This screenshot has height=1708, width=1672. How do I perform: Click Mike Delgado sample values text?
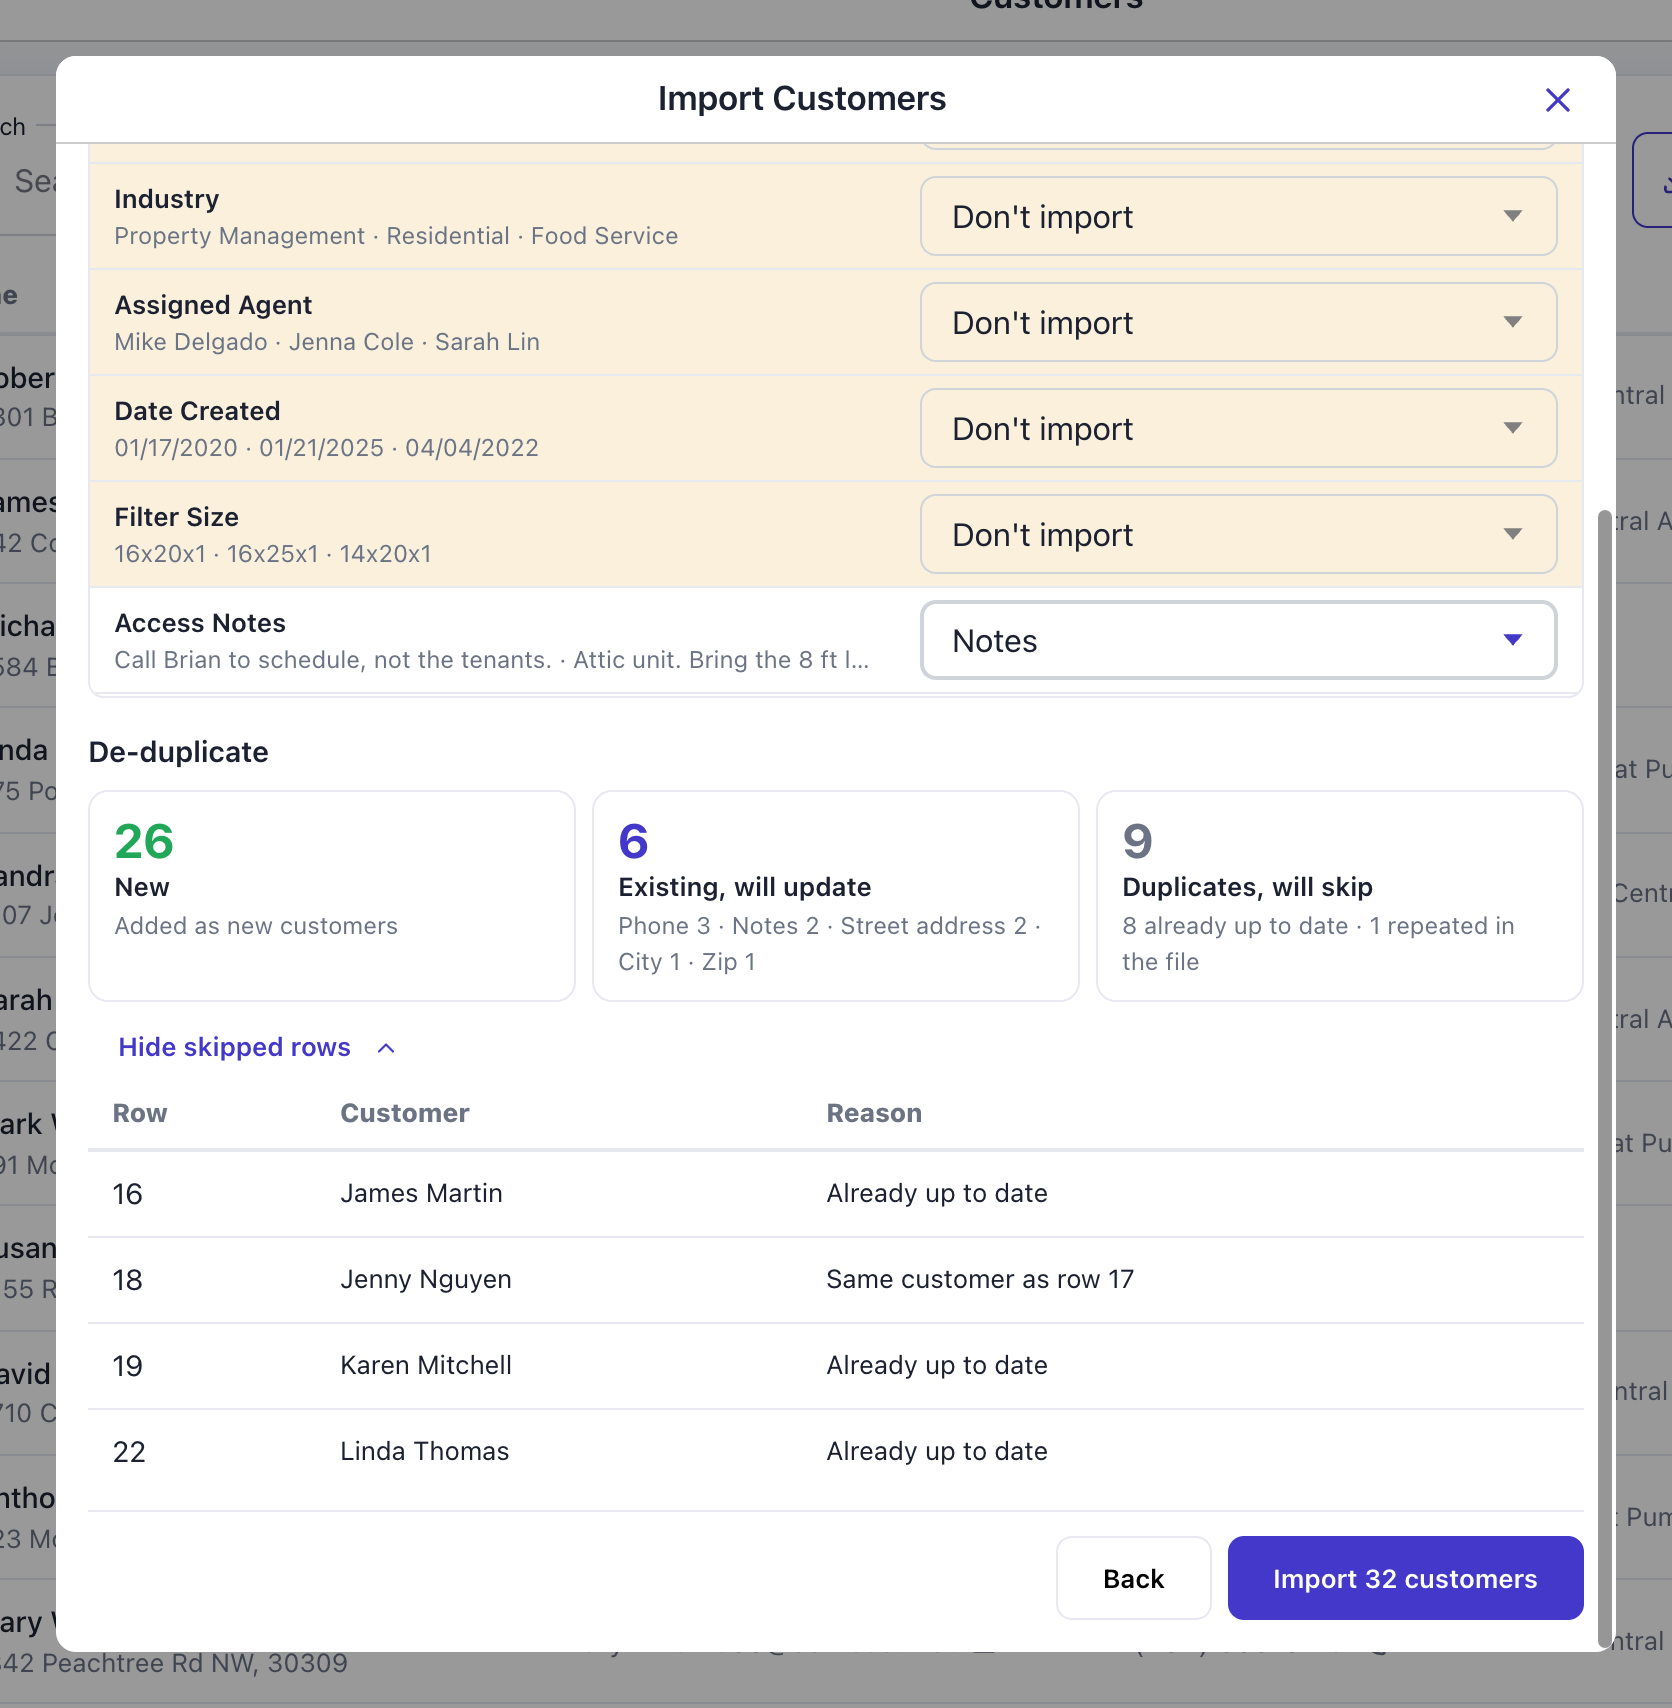pos(327,342)
